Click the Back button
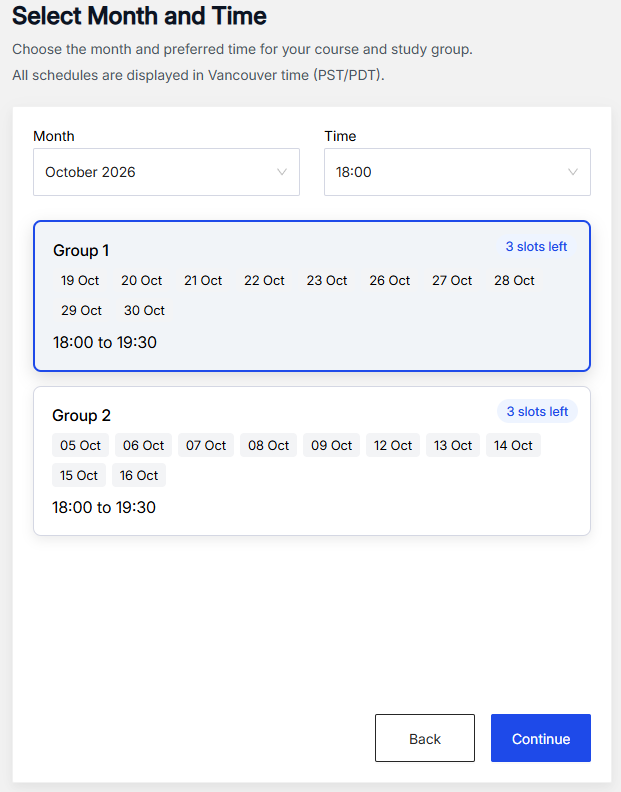This screenshot has width=621, height=792. (425, 738)
